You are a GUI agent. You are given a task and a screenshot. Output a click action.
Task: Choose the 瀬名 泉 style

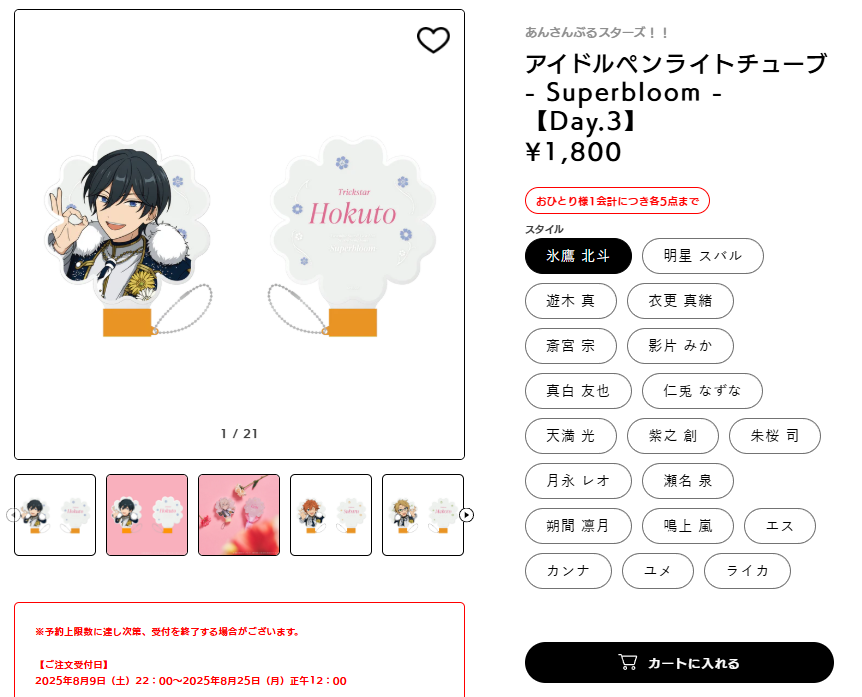point(688,481)
